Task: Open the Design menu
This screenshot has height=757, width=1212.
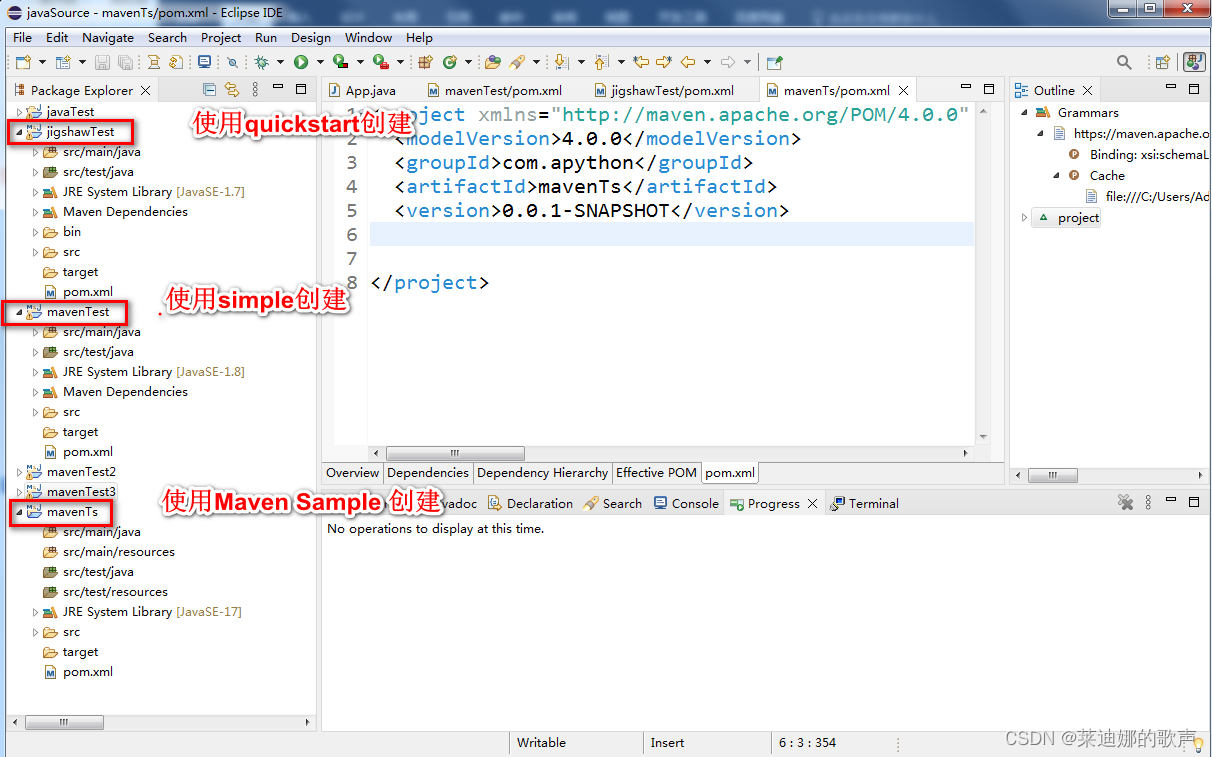Action: point(311,37)
